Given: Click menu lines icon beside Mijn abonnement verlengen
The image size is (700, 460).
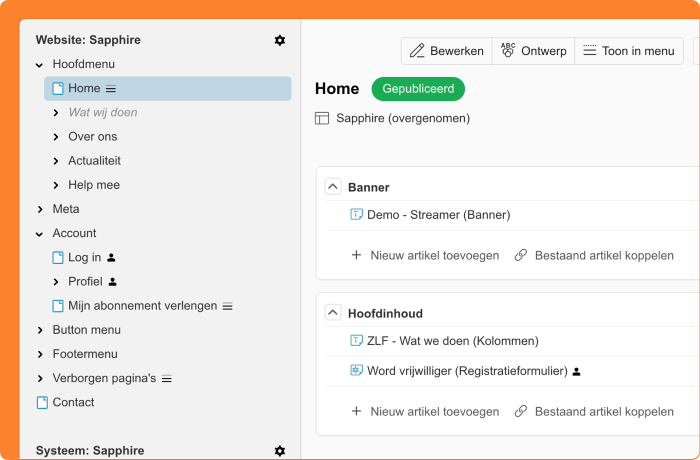Looking at the screenshot, I should pos(228,306).
